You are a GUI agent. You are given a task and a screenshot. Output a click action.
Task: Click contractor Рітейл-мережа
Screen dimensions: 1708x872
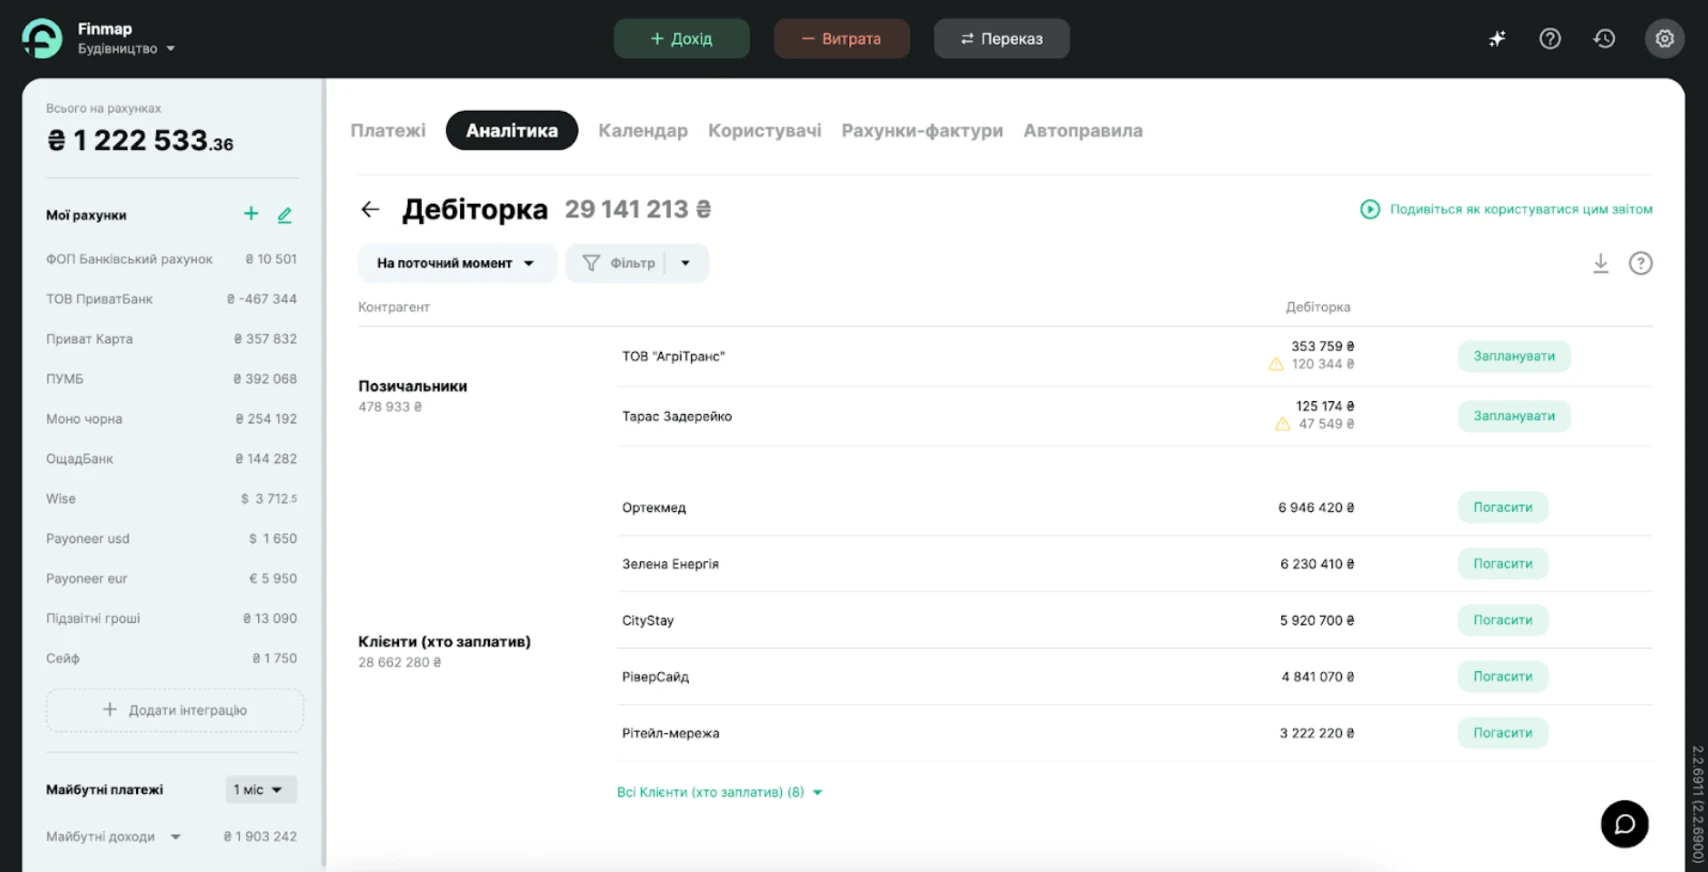670,733
